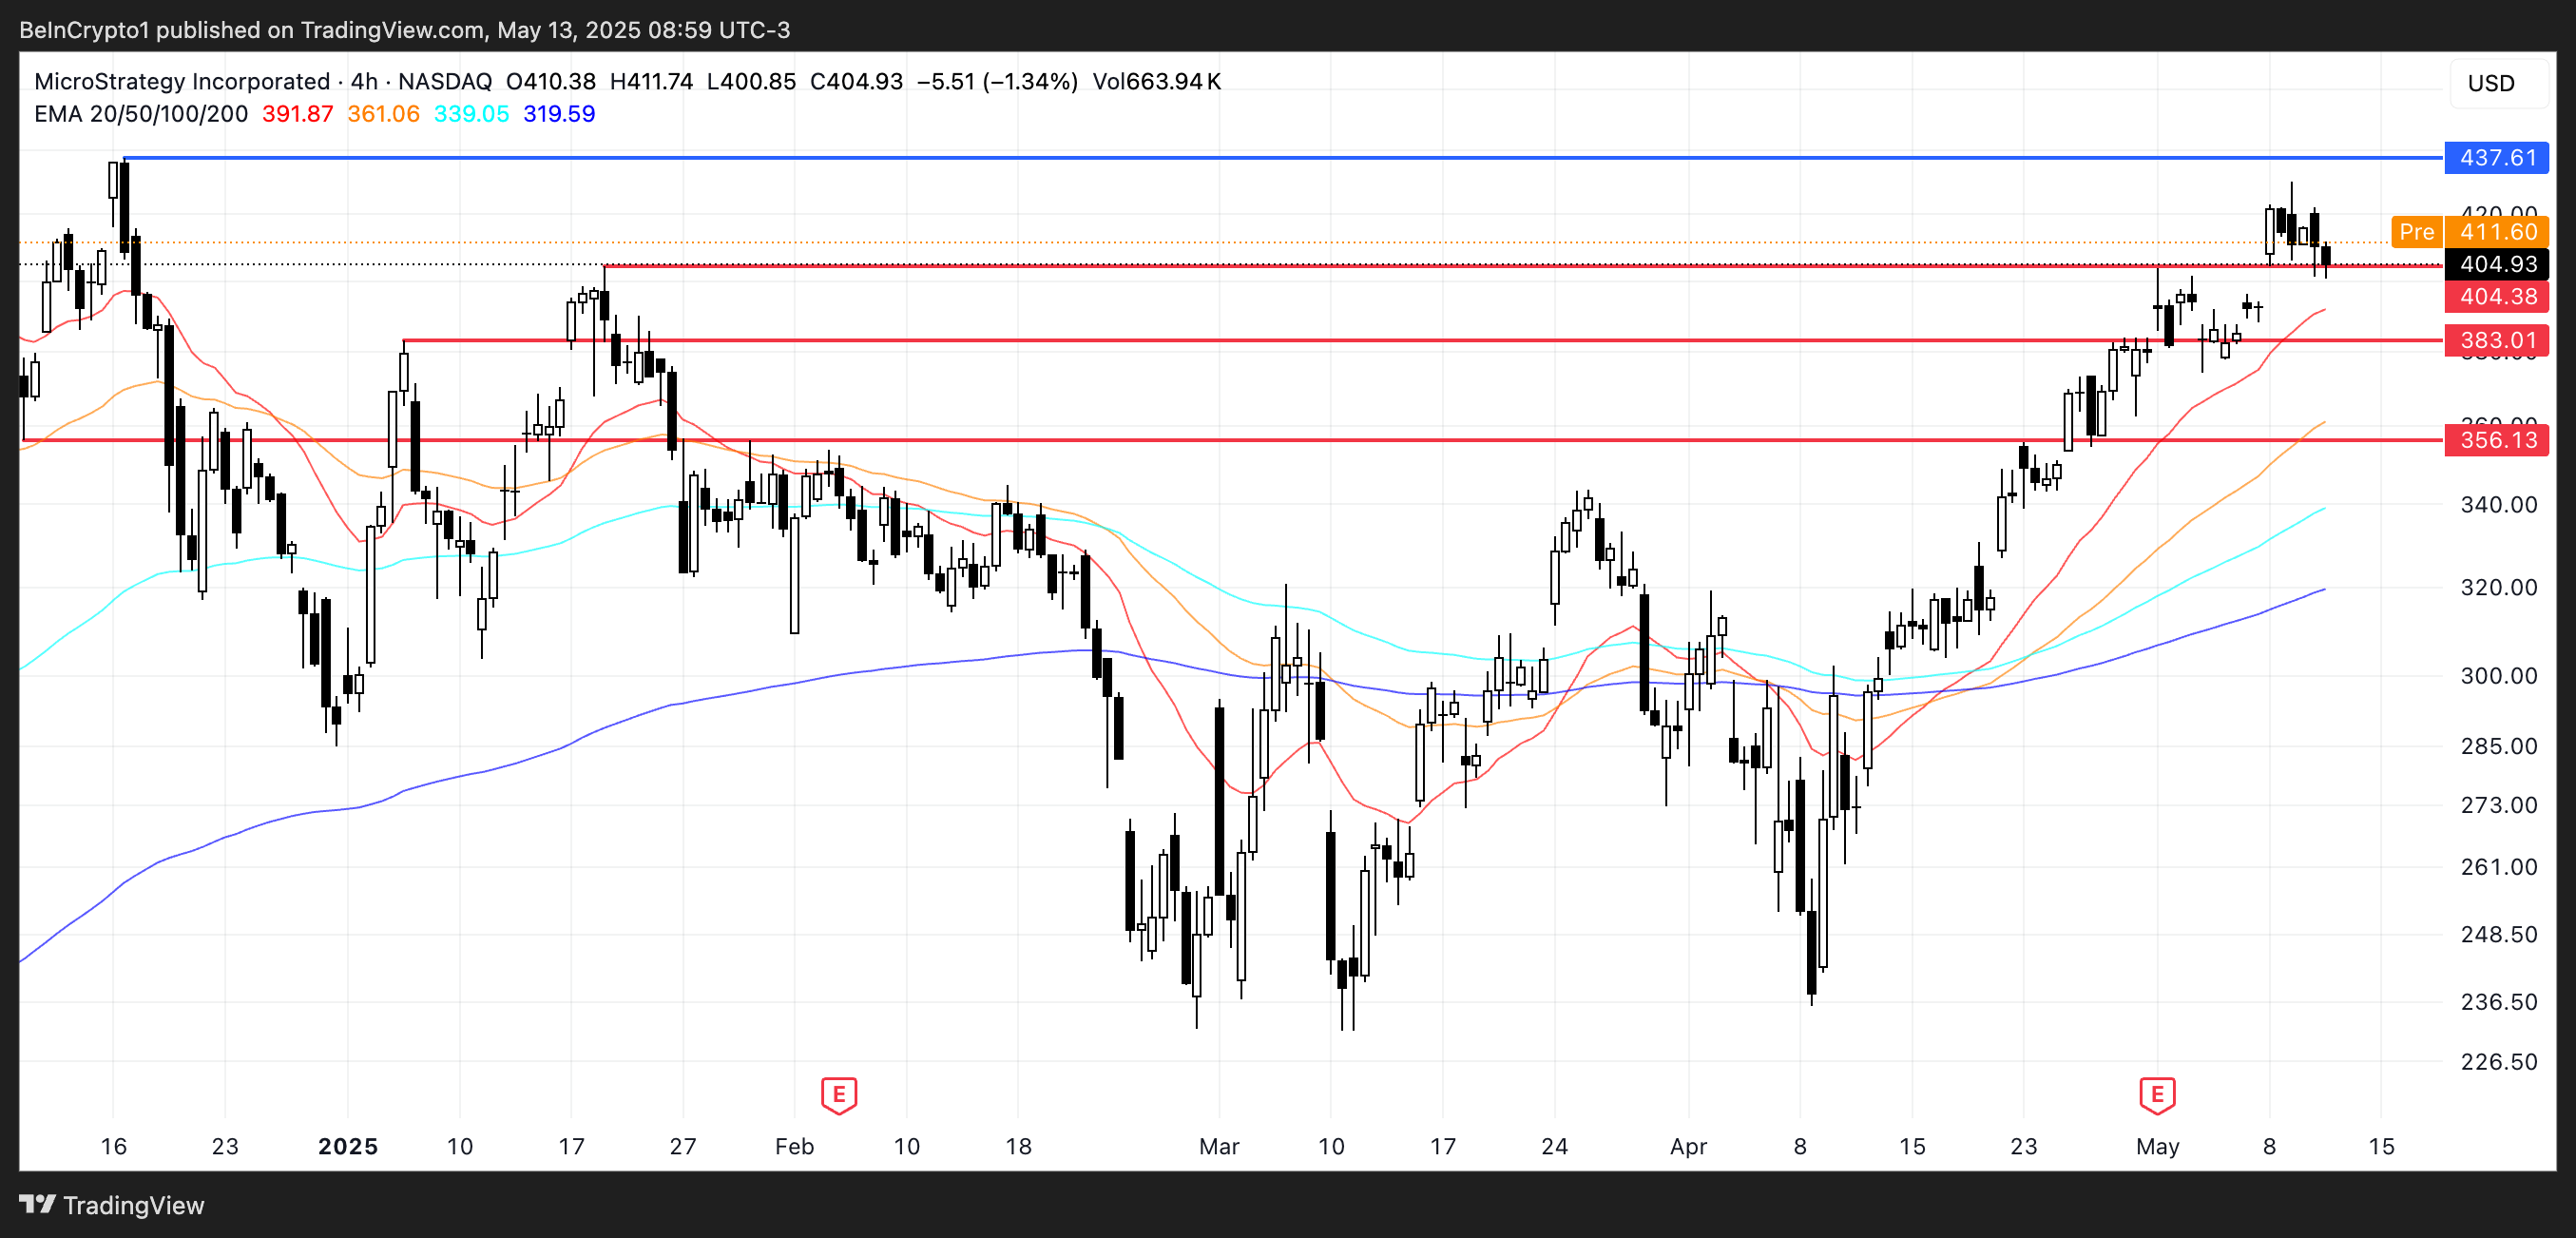Click the TradingView logo
2576x1238 pixels.
tap(112, 1205)
